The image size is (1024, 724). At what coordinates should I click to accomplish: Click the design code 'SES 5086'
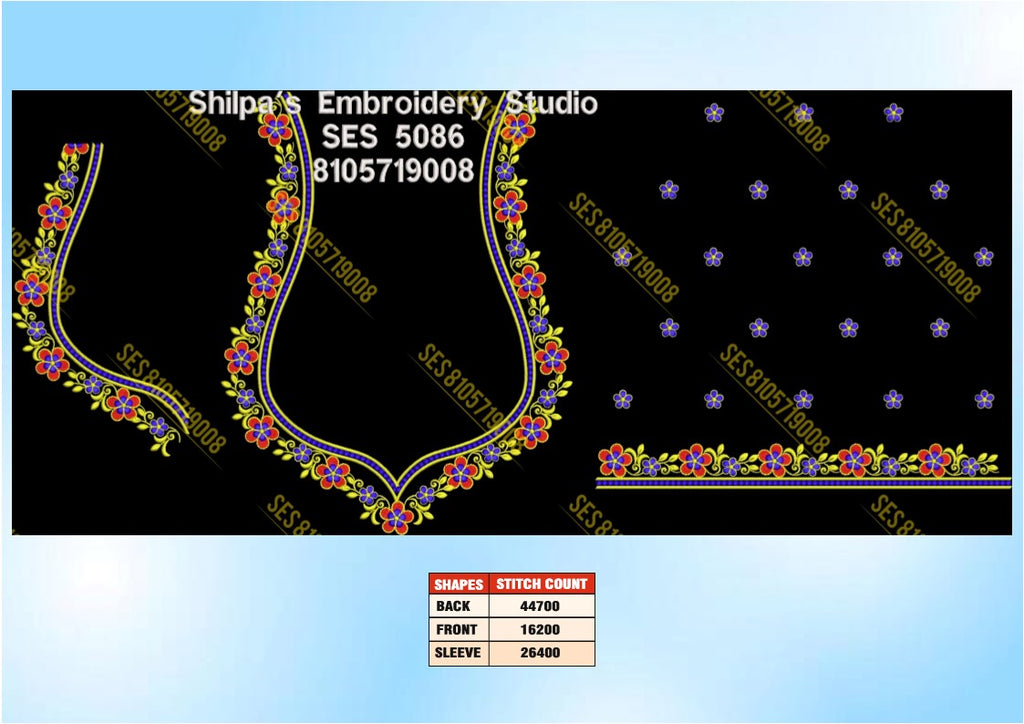point(392,137)
